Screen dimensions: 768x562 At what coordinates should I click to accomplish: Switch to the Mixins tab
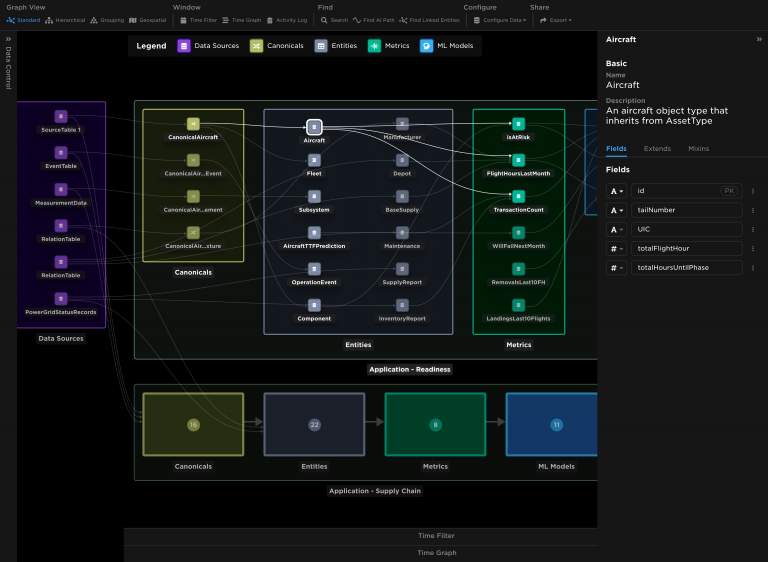pos(698,148)
